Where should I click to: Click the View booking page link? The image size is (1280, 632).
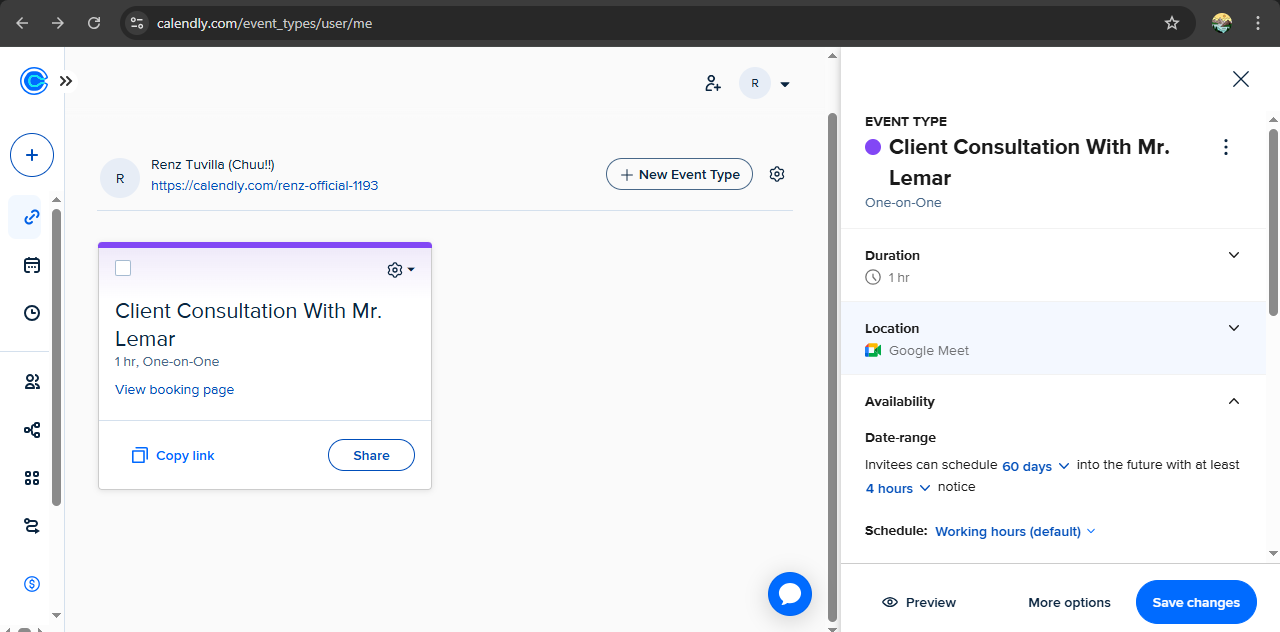[x=175, y=390]
